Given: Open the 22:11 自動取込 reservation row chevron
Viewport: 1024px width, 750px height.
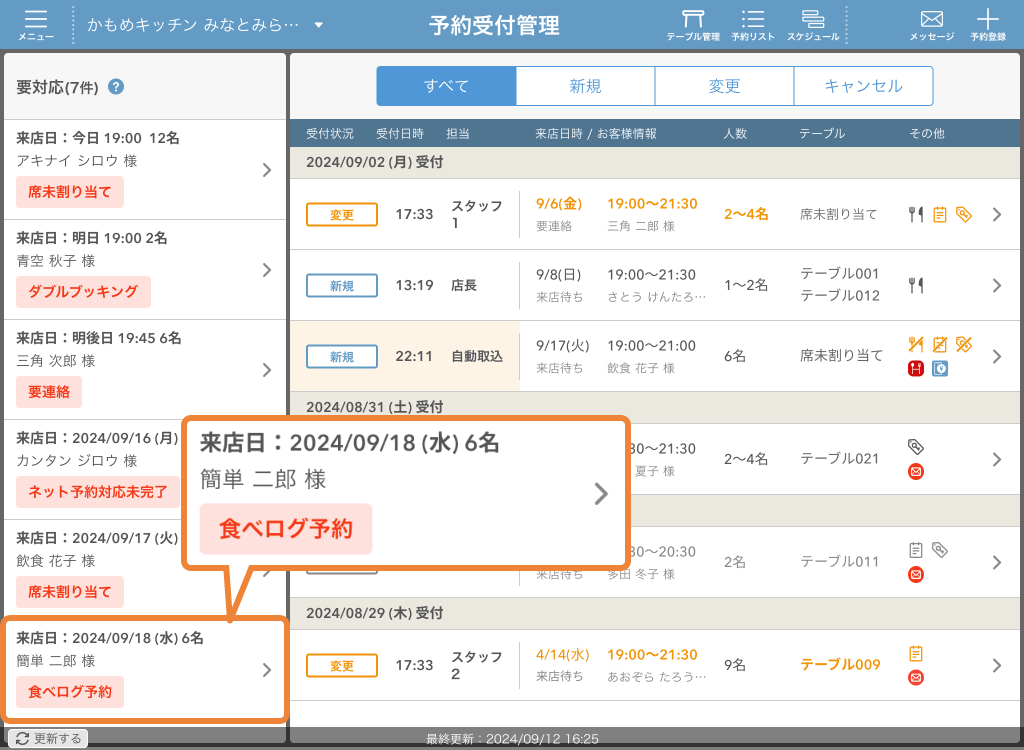Looking at the screenshot, I should (997, 357).
